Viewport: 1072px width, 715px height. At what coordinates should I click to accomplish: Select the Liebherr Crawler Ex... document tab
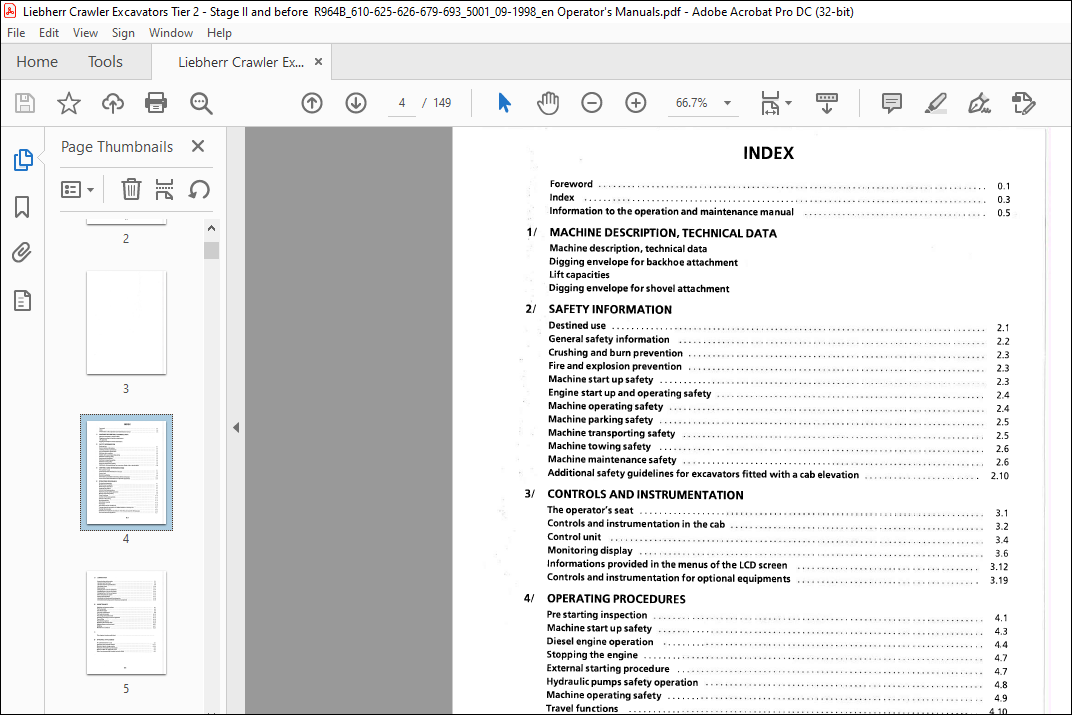point(241,62)
